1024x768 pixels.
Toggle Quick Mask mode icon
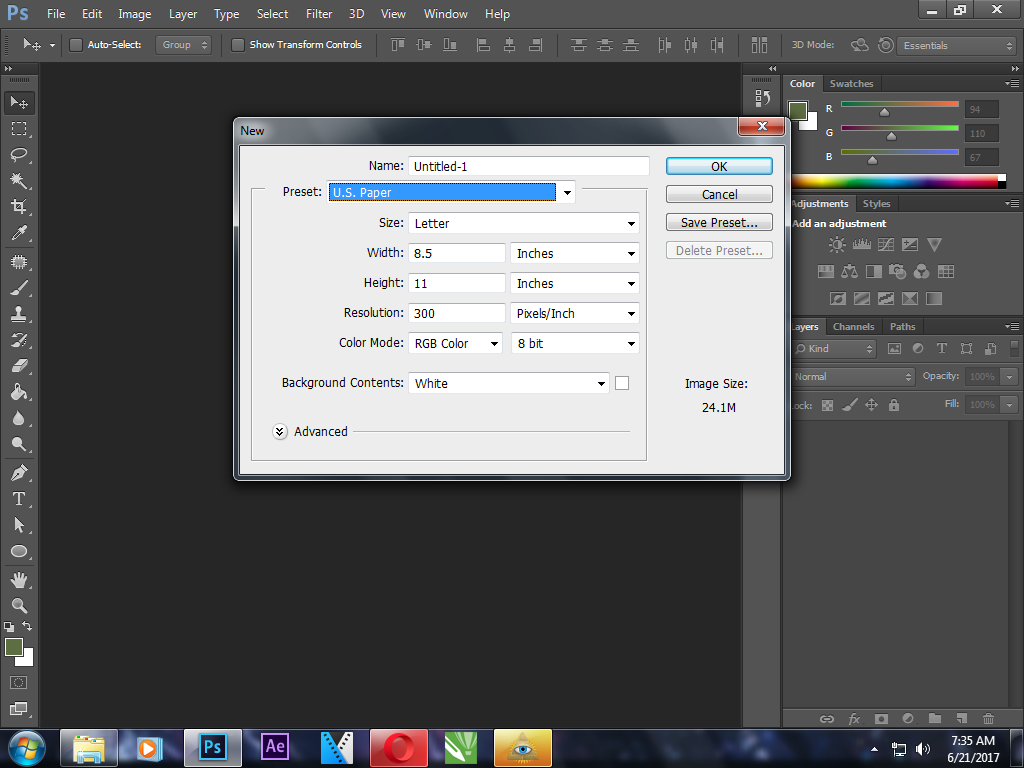click(x=18, y=683)
